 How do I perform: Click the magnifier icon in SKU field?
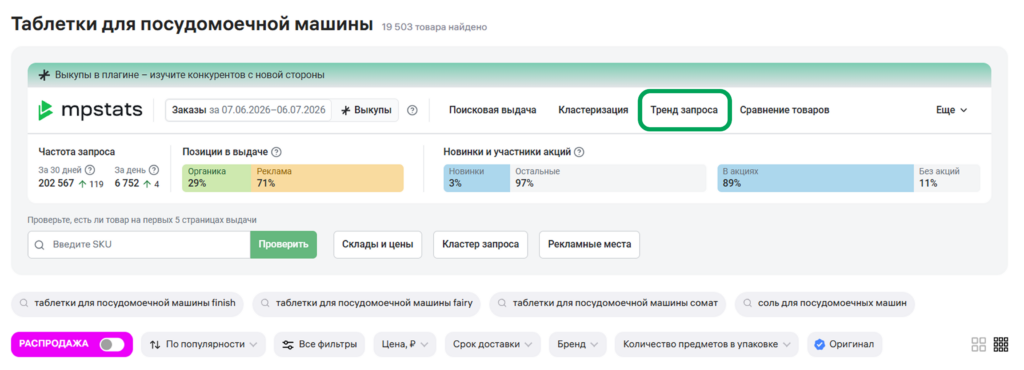pos(40,245)
